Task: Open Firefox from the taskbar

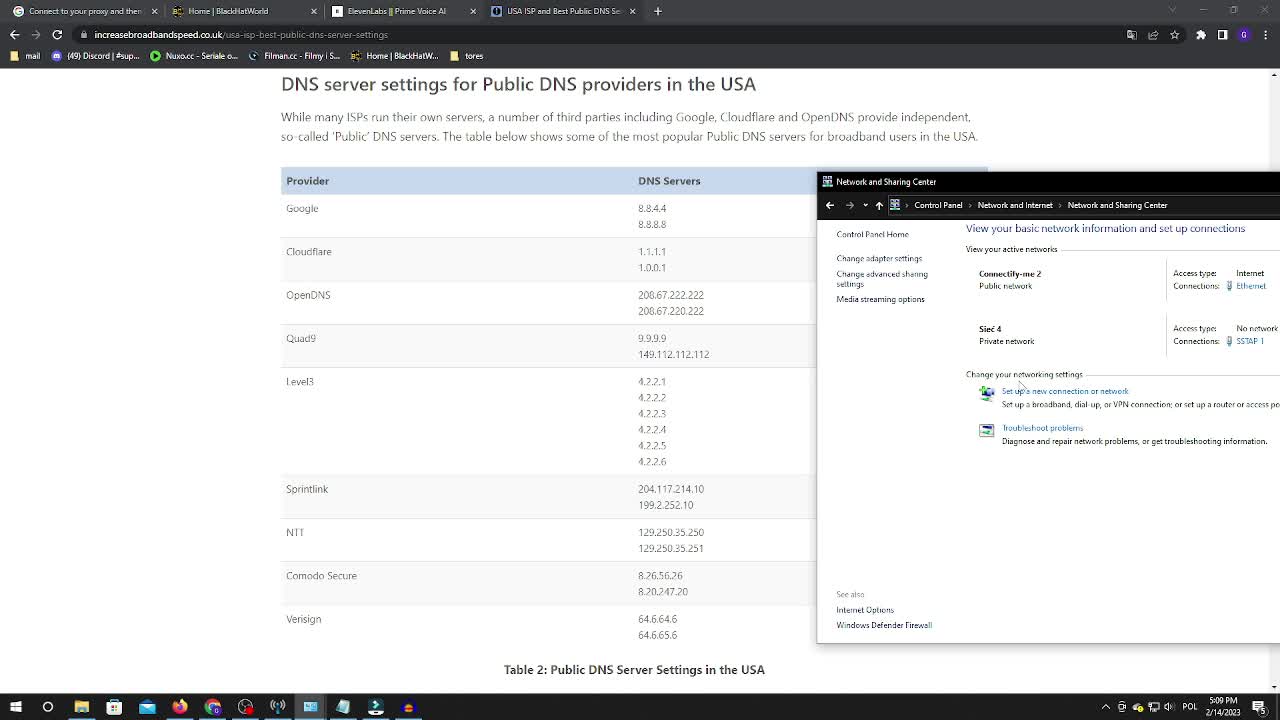Action: point(180,707)
